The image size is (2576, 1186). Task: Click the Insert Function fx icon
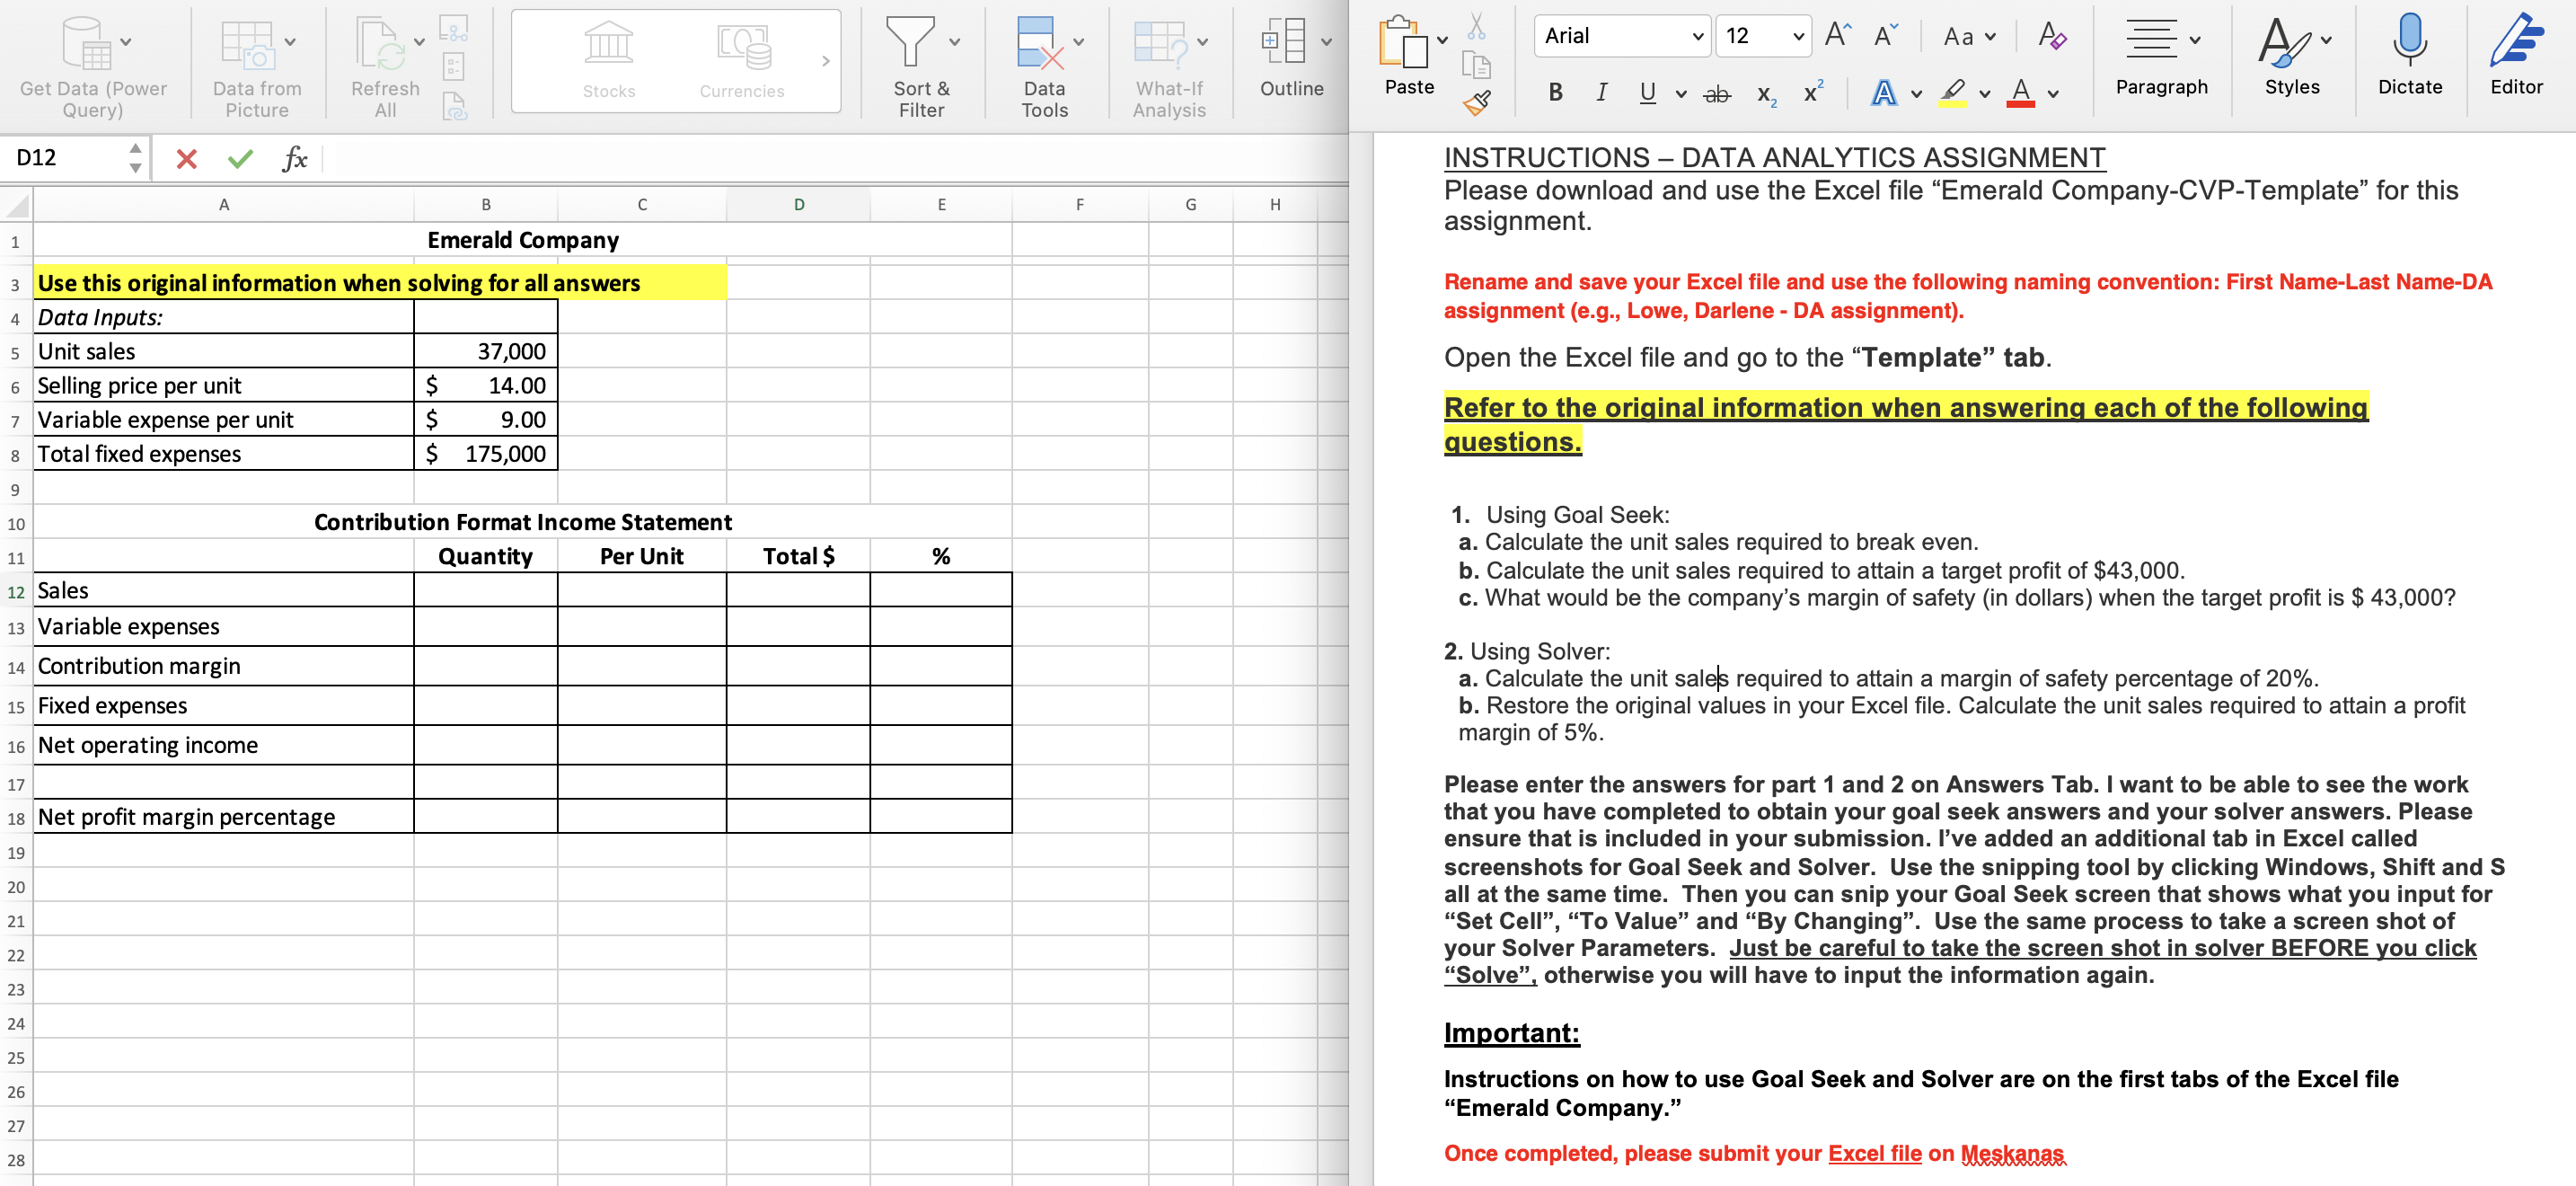294,158
